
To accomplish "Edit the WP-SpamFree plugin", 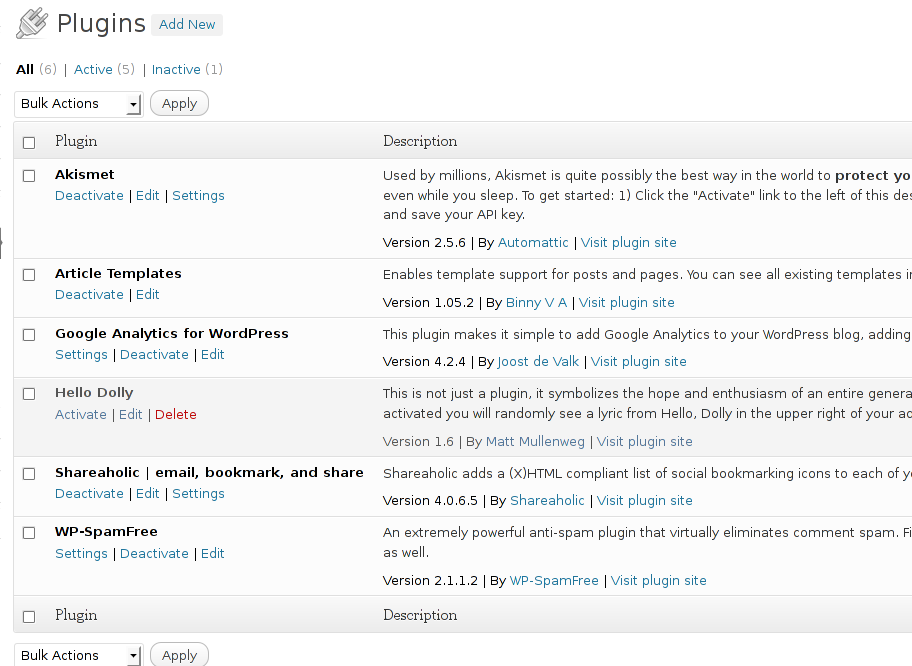I will click(212, 553).
